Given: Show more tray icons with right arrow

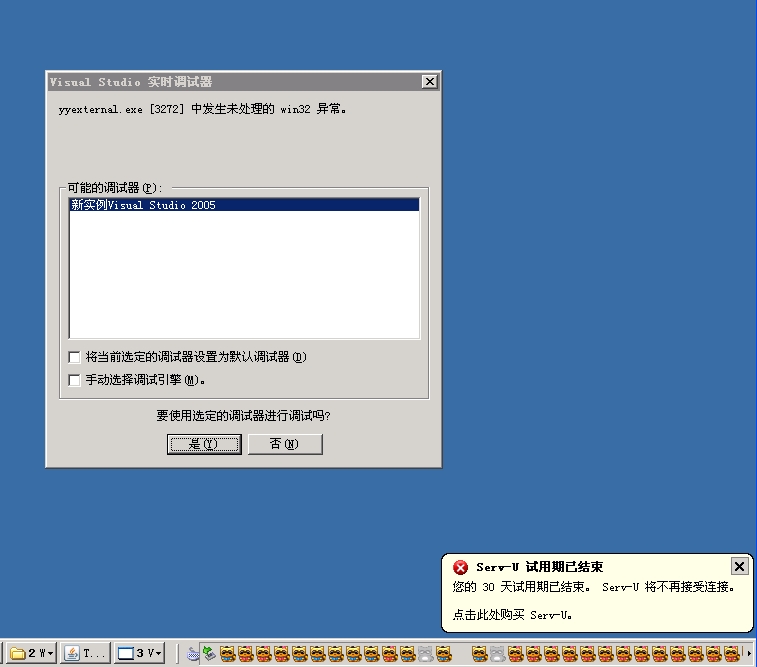Looking at the screenshot, I should (749, 653).
